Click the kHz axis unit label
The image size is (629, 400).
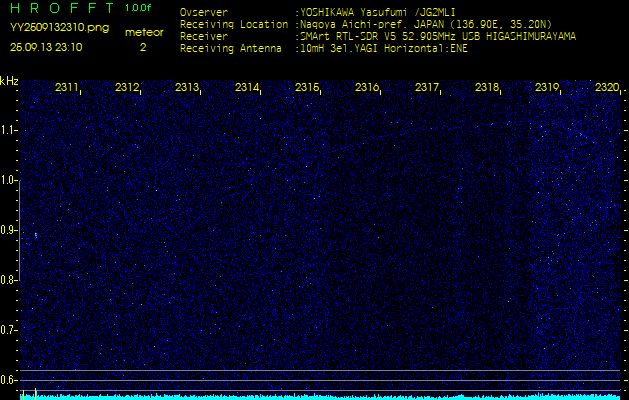(x=9, y=81)
